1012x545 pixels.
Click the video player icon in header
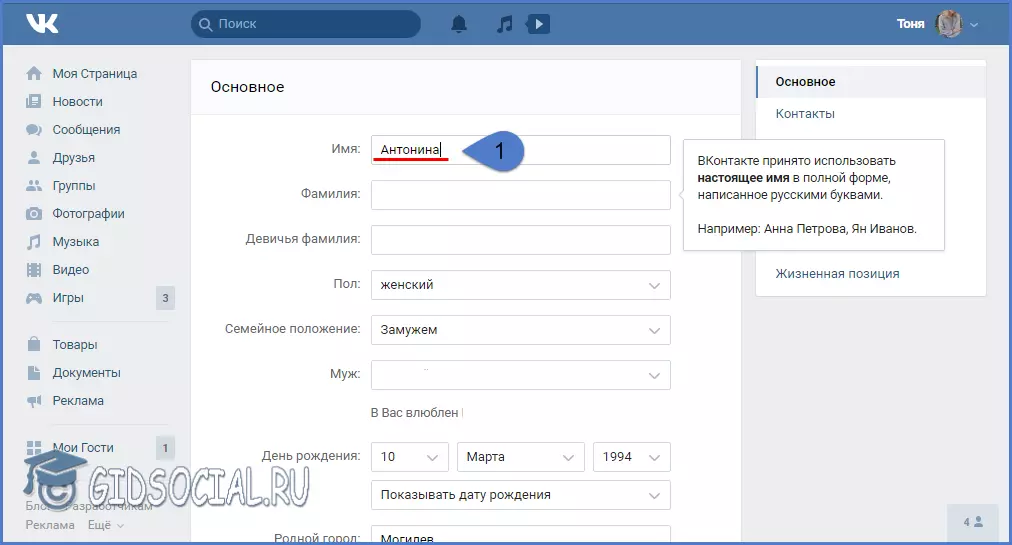(538, 24)
